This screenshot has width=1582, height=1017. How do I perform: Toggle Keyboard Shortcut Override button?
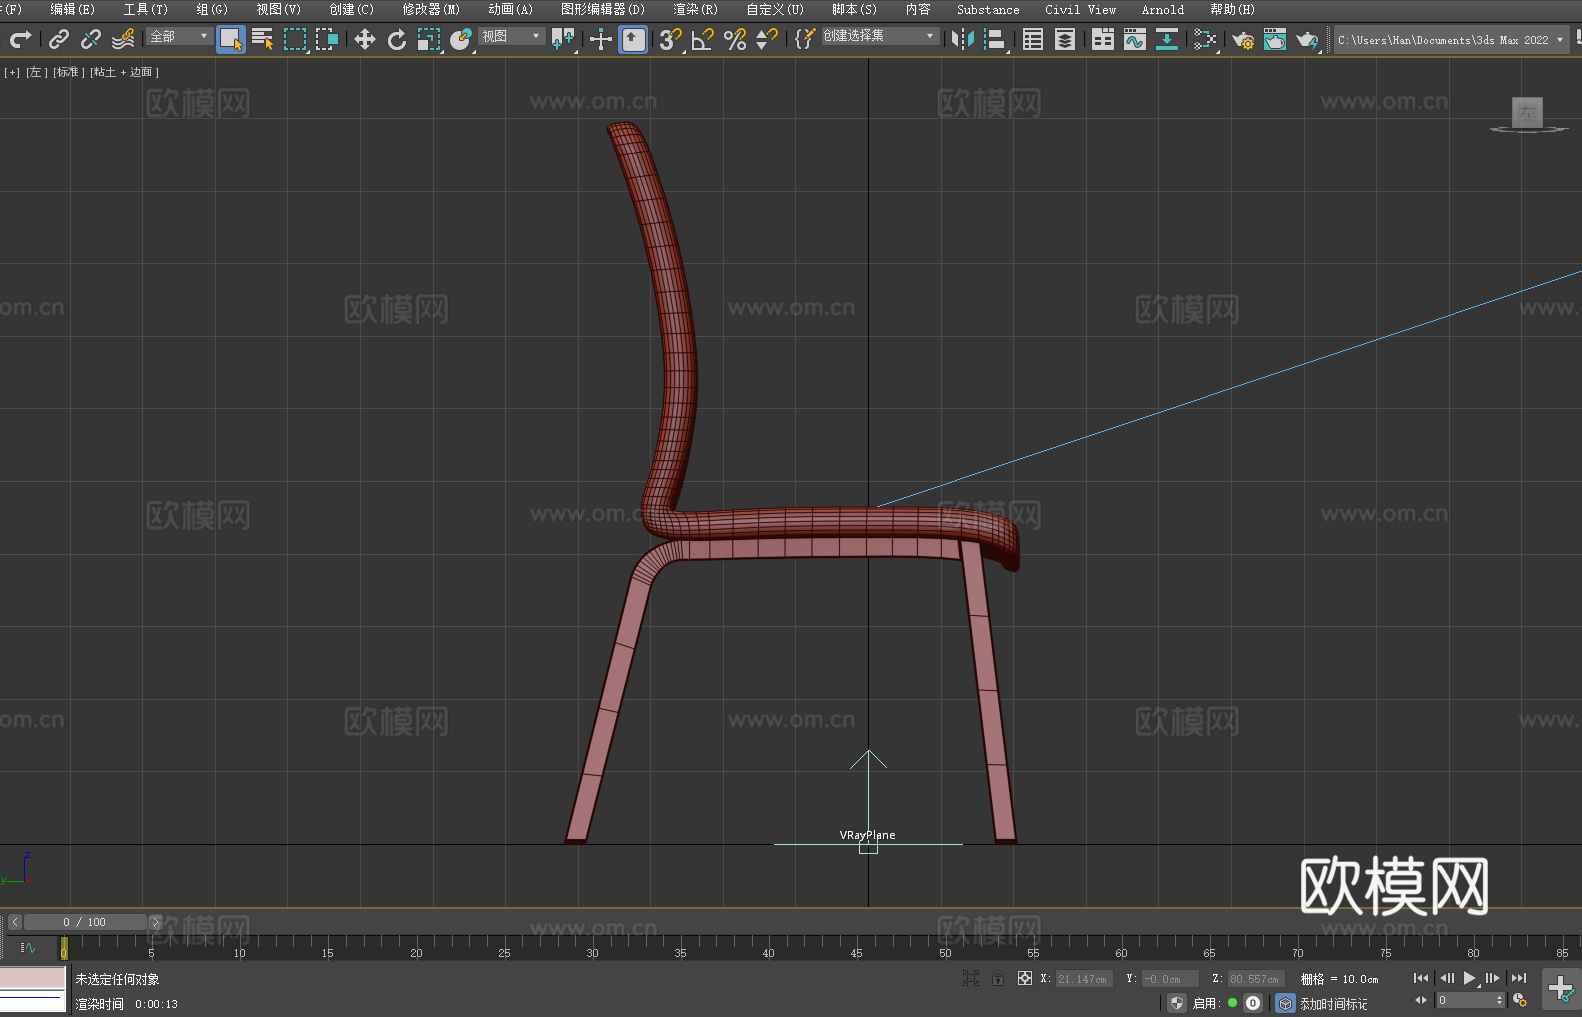[x=633, y=39]
